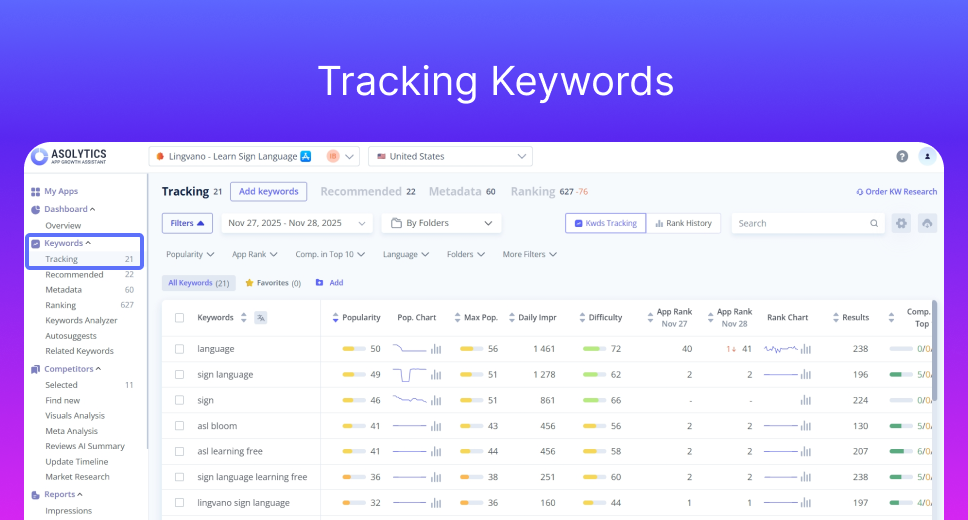This screenshot has width=968, height=520.
Task: Click the search magnifier icon
Action: point(874,224)
